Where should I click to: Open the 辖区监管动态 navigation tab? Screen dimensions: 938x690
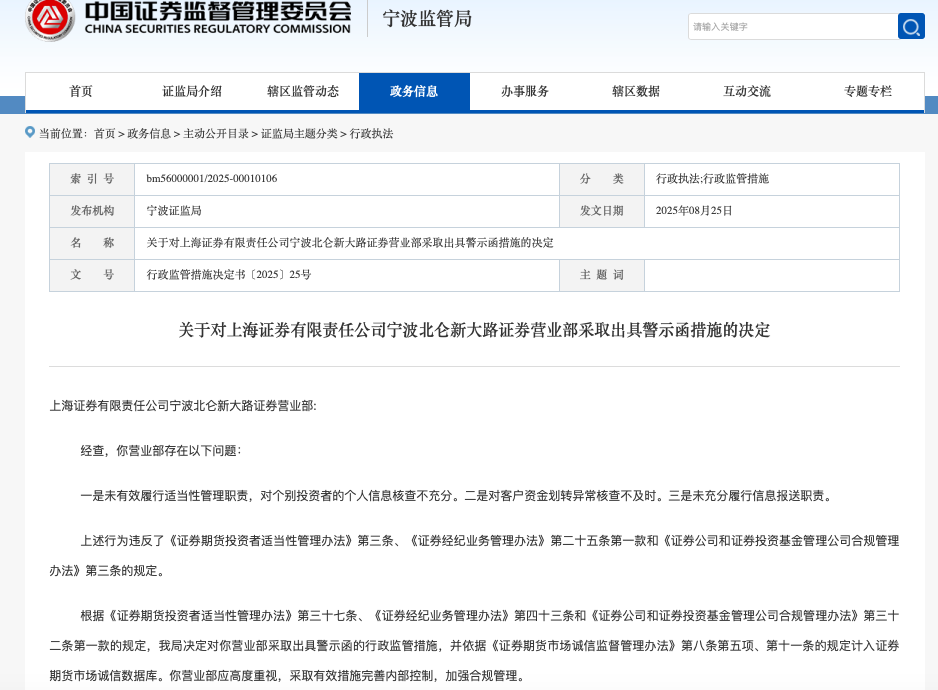(x=303, y=92)
